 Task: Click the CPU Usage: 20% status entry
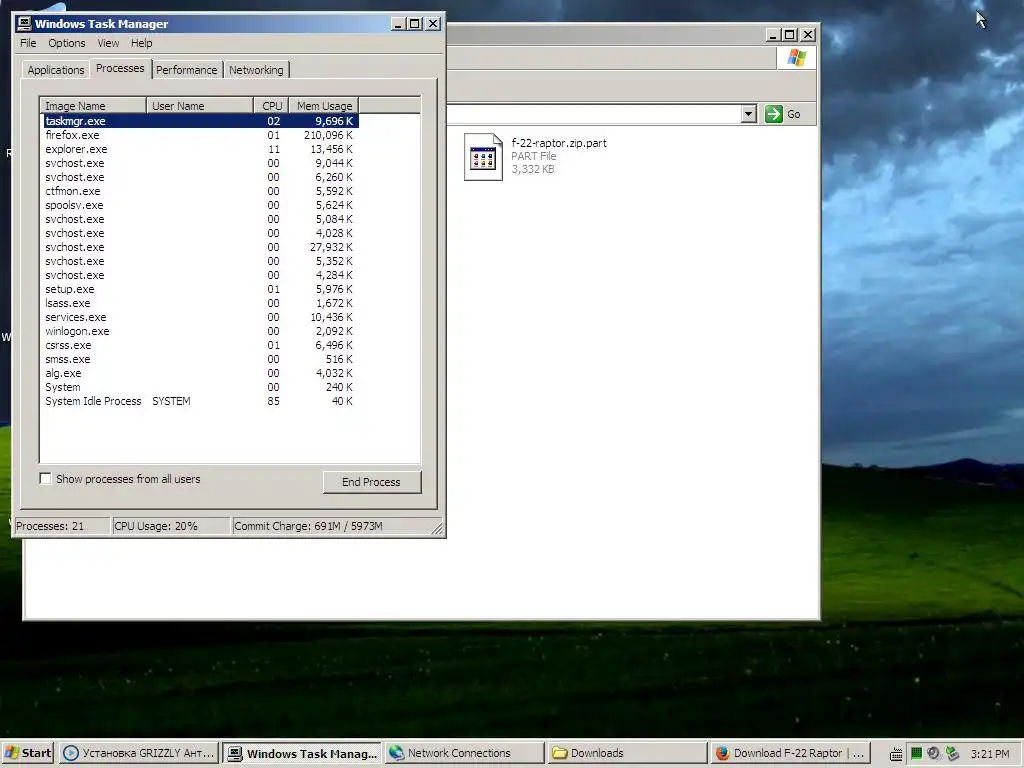170,526
